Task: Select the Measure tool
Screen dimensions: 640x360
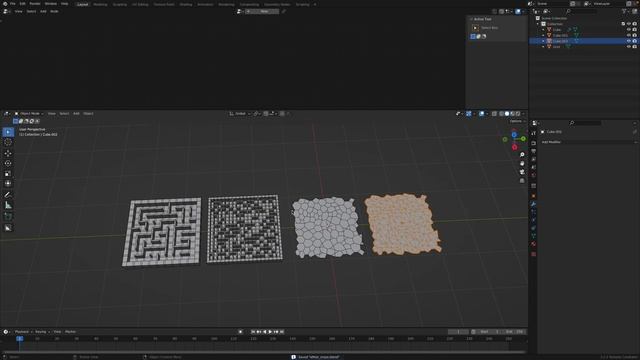Action: 8,205
